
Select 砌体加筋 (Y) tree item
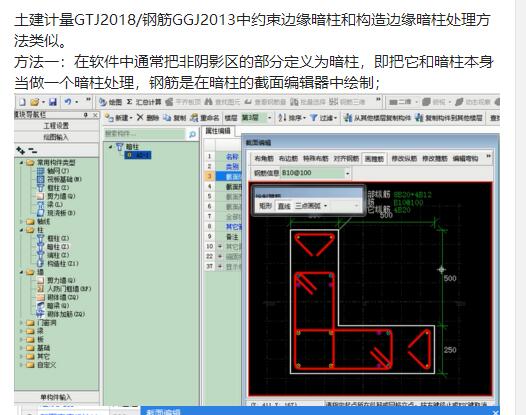[61, 314]
